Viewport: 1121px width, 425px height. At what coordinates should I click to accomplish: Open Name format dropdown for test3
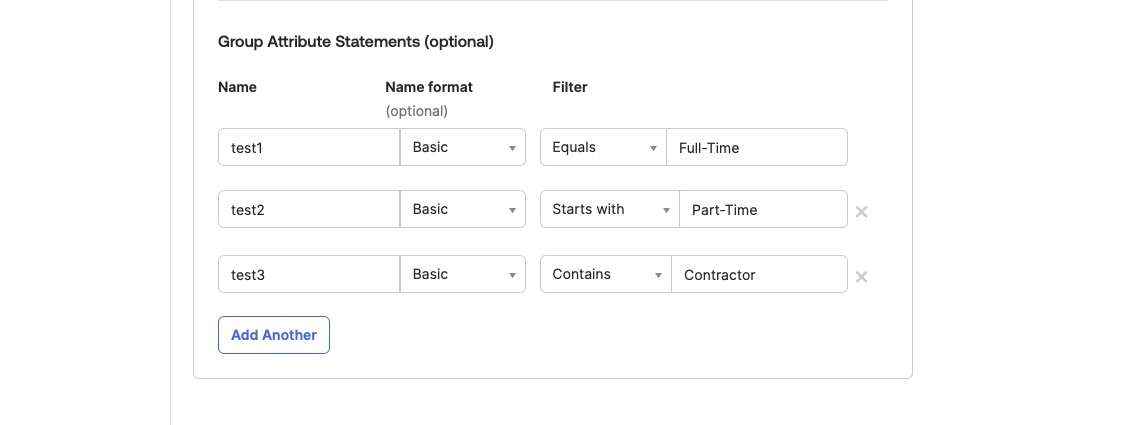(463, 274)
